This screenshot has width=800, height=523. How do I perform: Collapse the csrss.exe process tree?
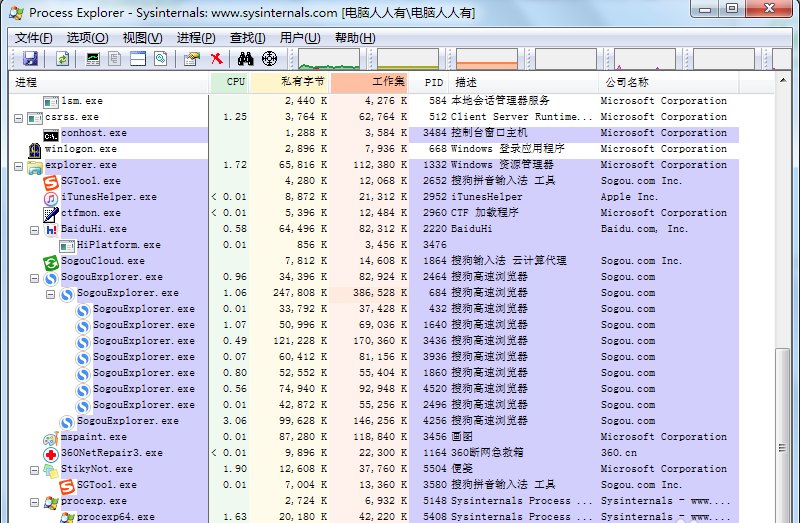click(19, 118)
